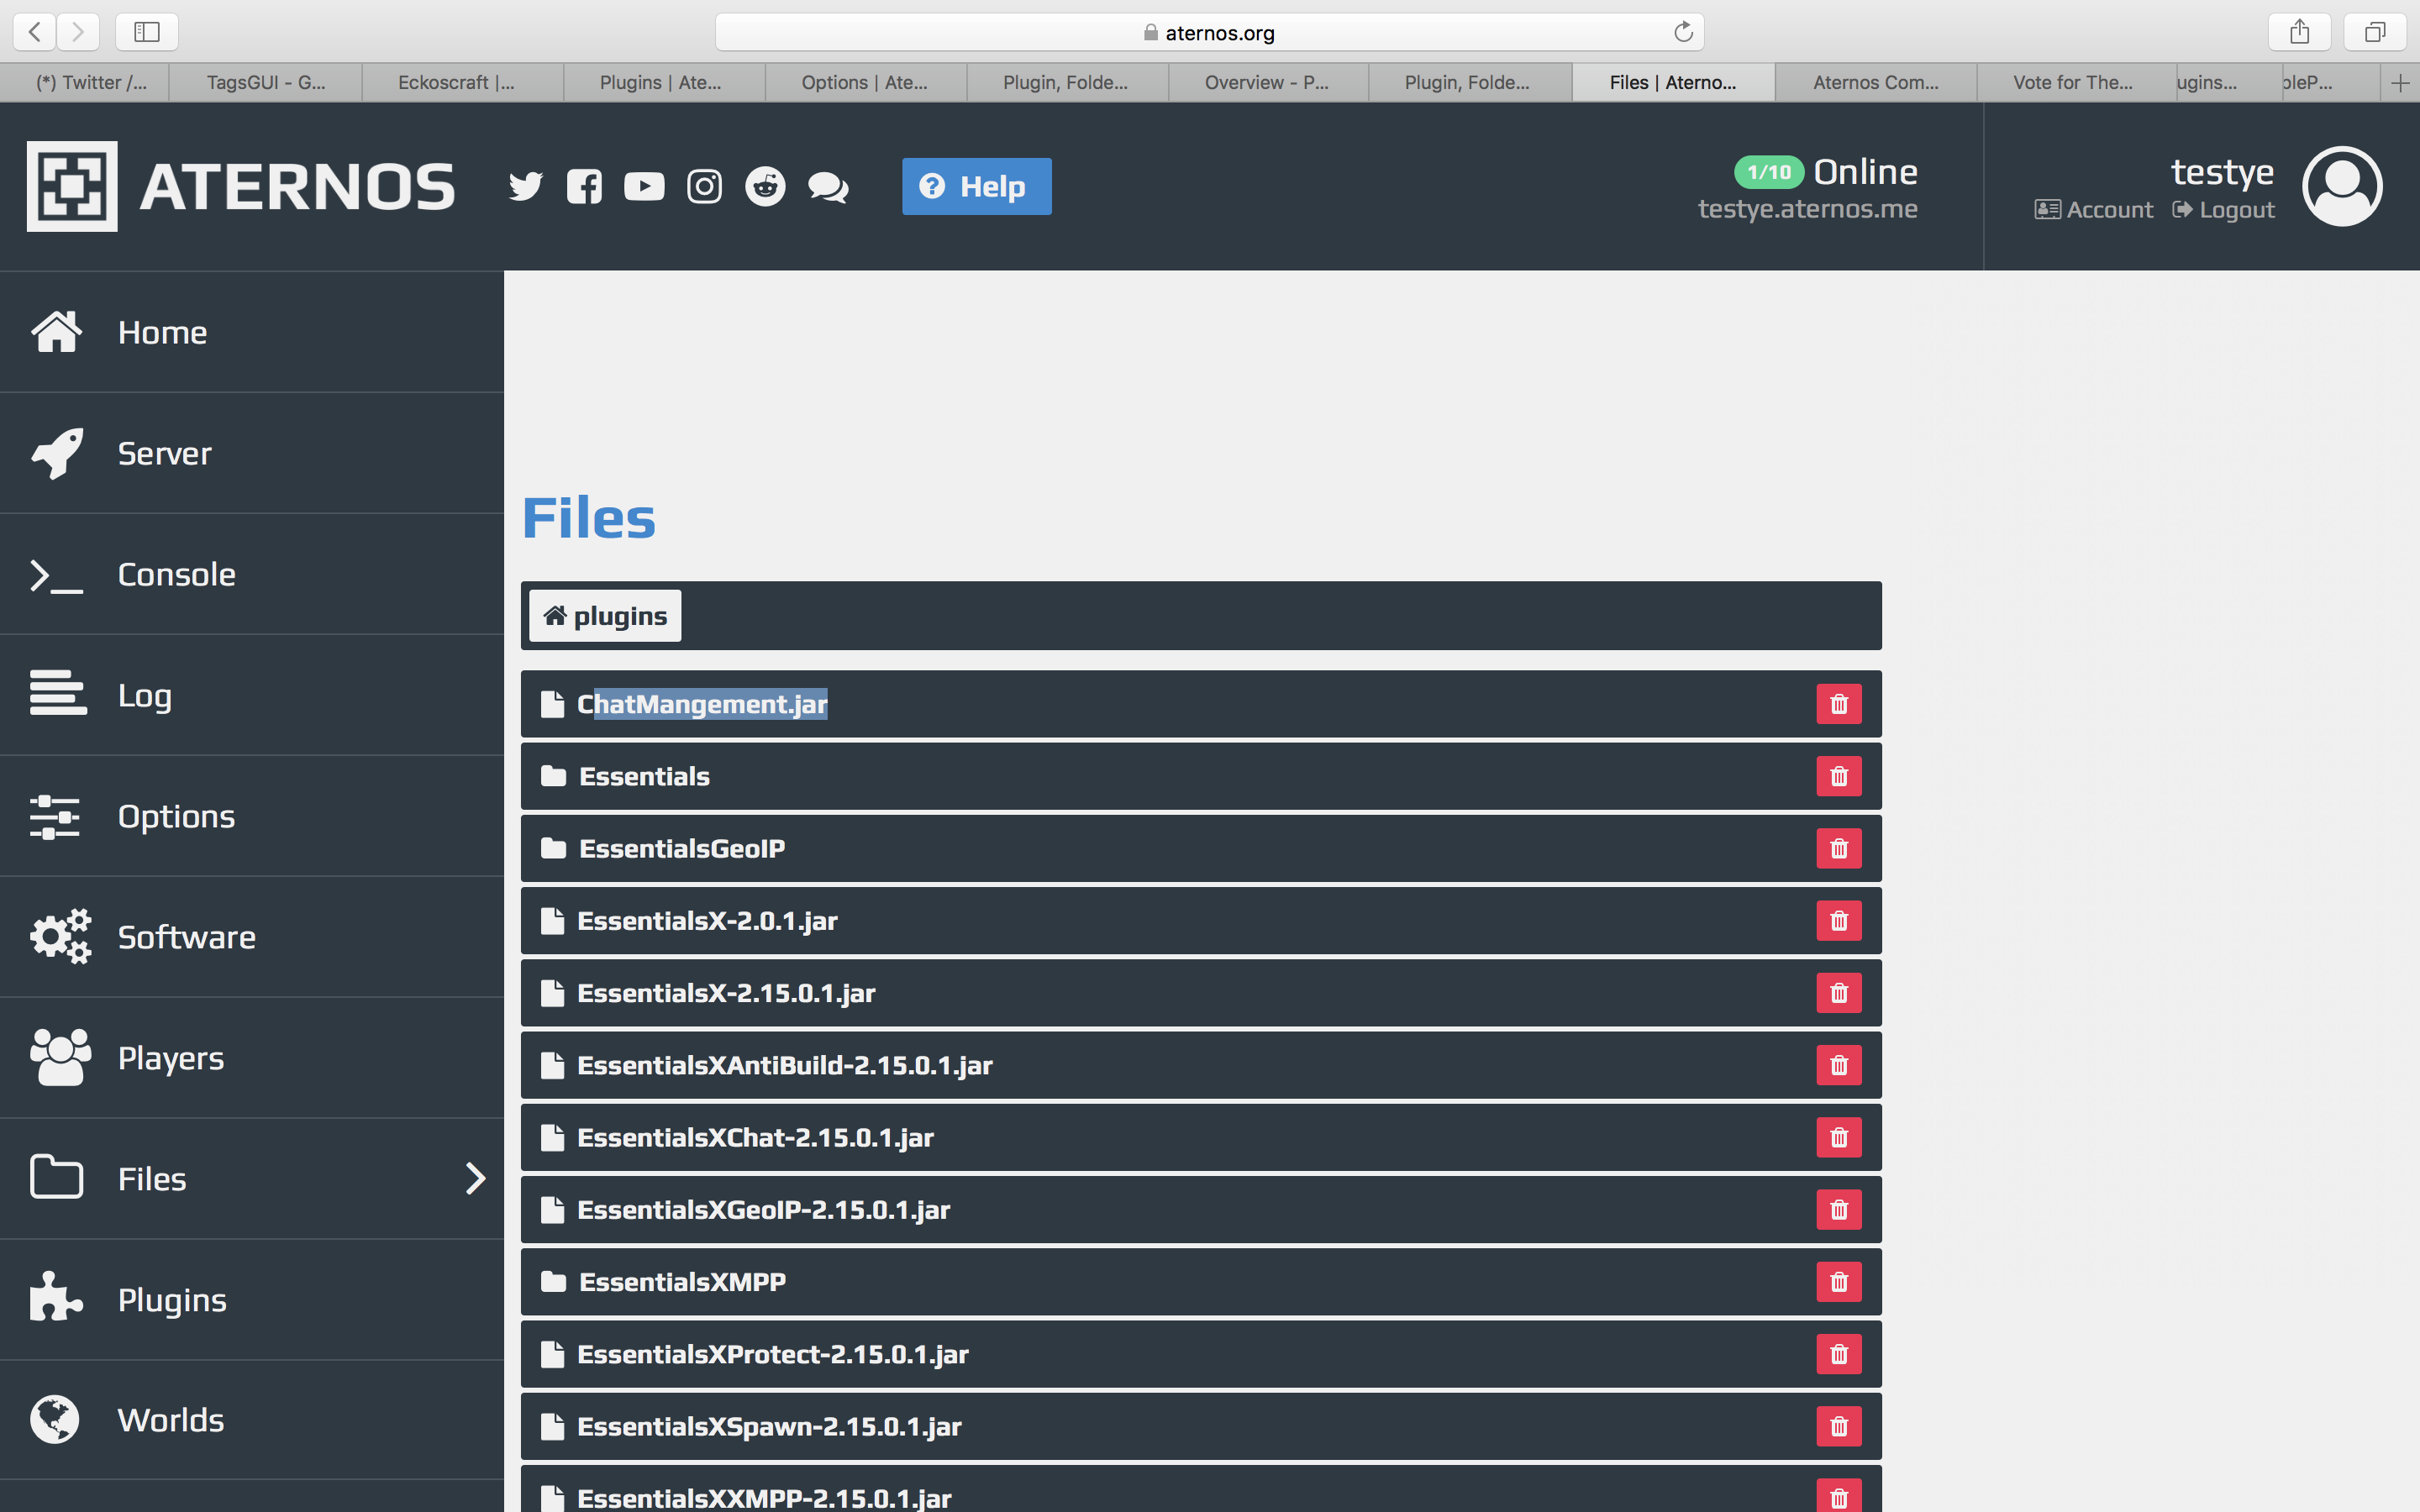
Task: Switch to TagsGUI tab
Action: [266, 83]
